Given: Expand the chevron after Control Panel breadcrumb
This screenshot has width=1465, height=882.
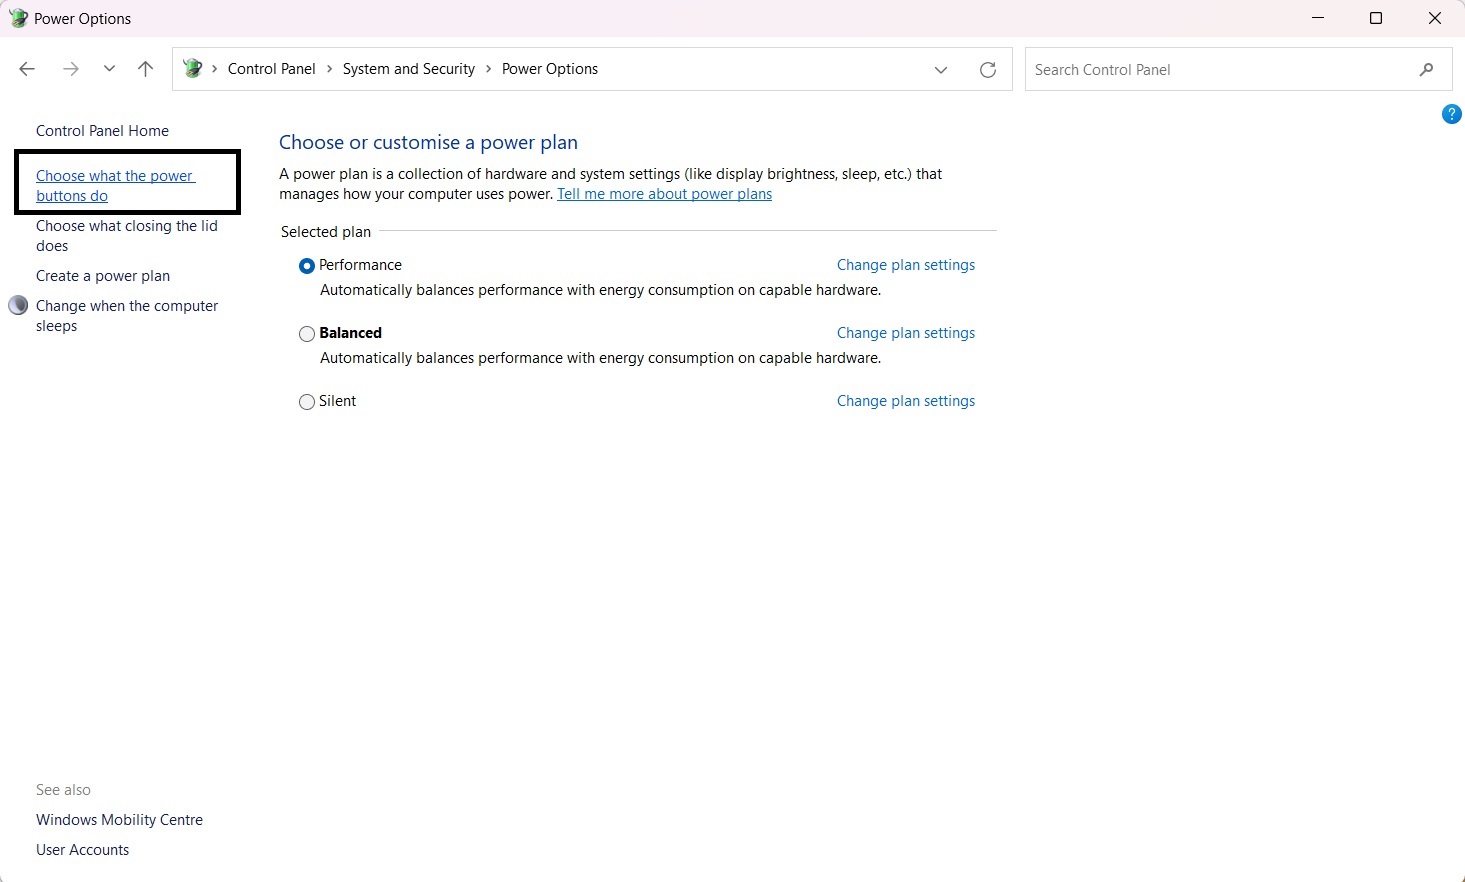Looking at the screenshot, I should 329,69.
